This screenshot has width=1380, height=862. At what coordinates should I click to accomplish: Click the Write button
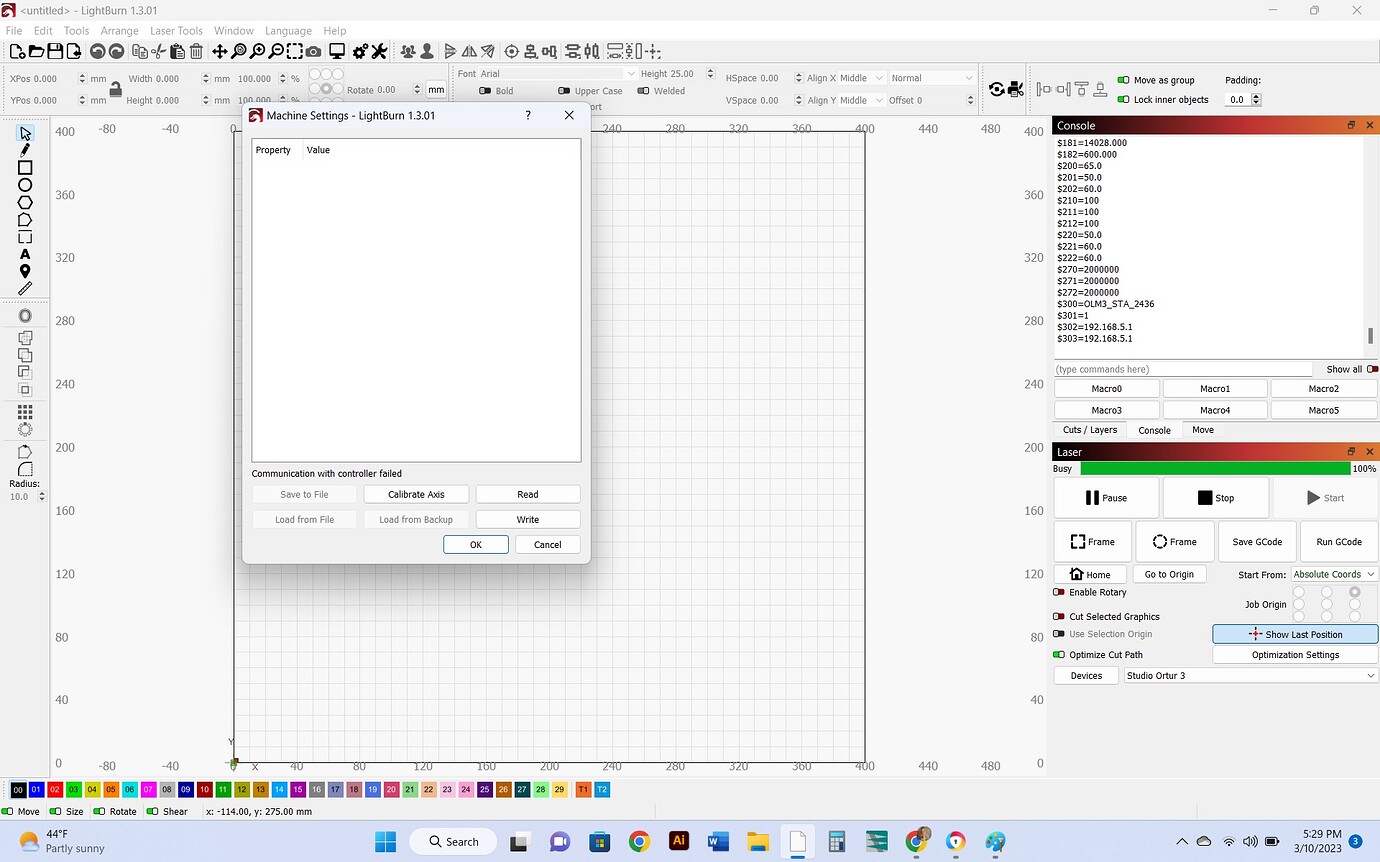coord(528,519)
